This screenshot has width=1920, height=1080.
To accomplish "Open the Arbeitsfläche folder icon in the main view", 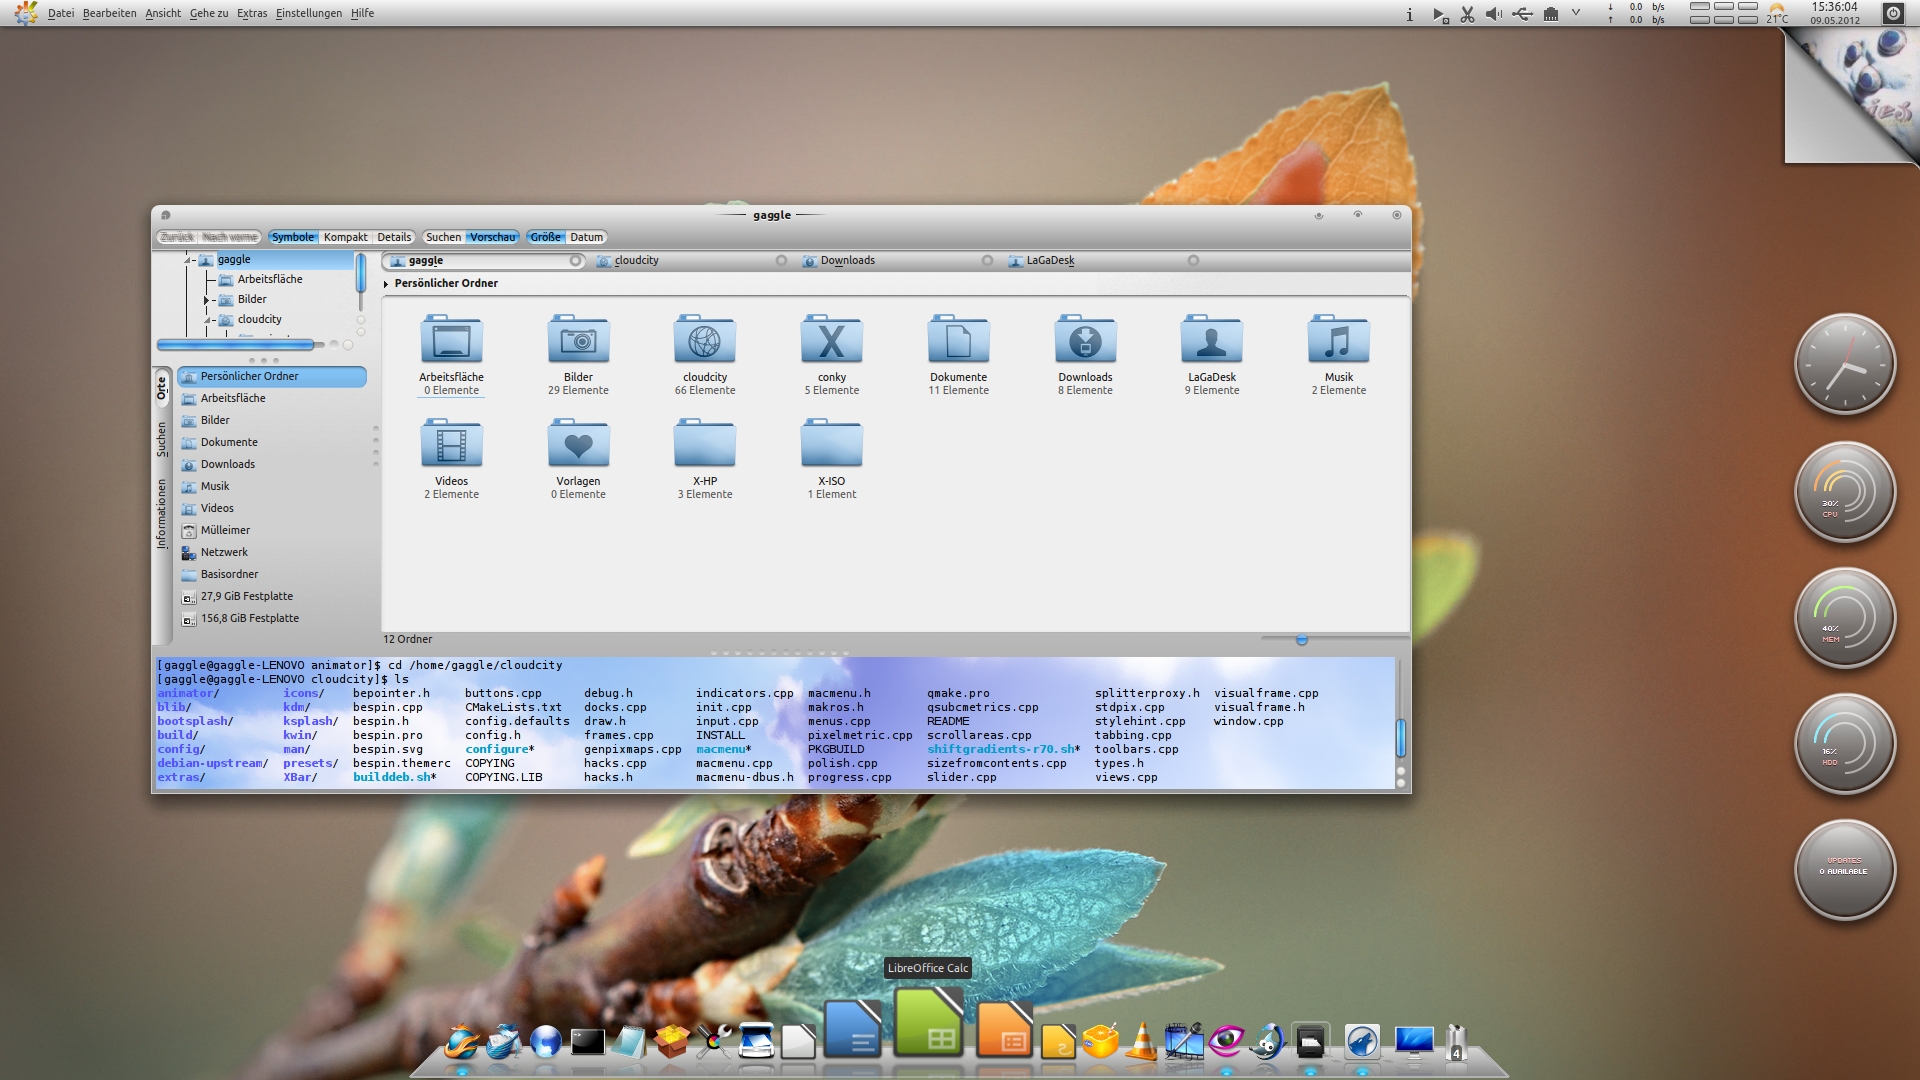I will [x=451, y=338].
